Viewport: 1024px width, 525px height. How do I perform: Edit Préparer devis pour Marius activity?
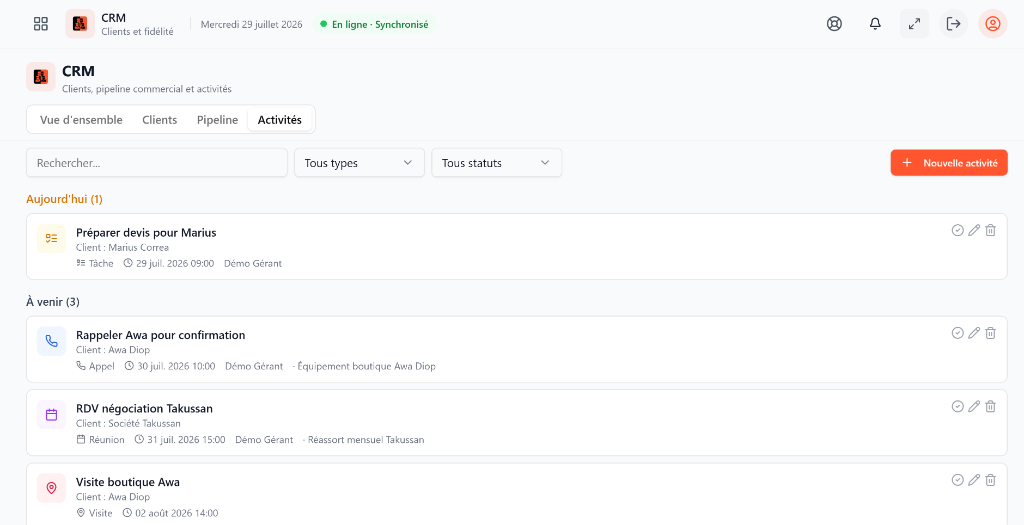point(974,230)
